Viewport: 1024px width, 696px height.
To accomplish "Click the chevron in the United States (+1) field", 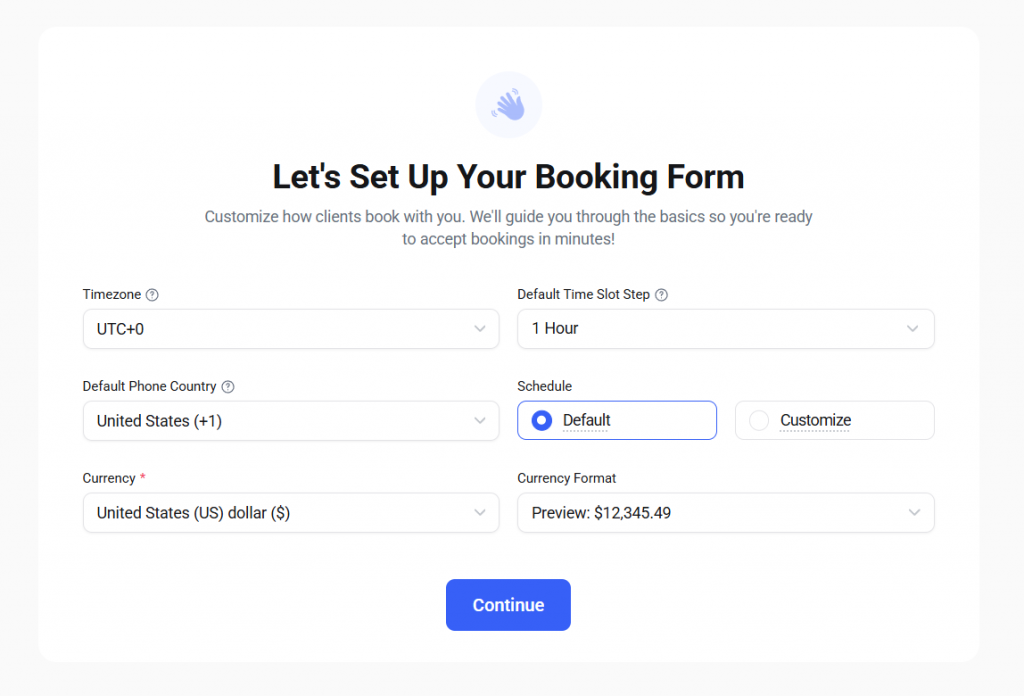I will pos(481,421).
